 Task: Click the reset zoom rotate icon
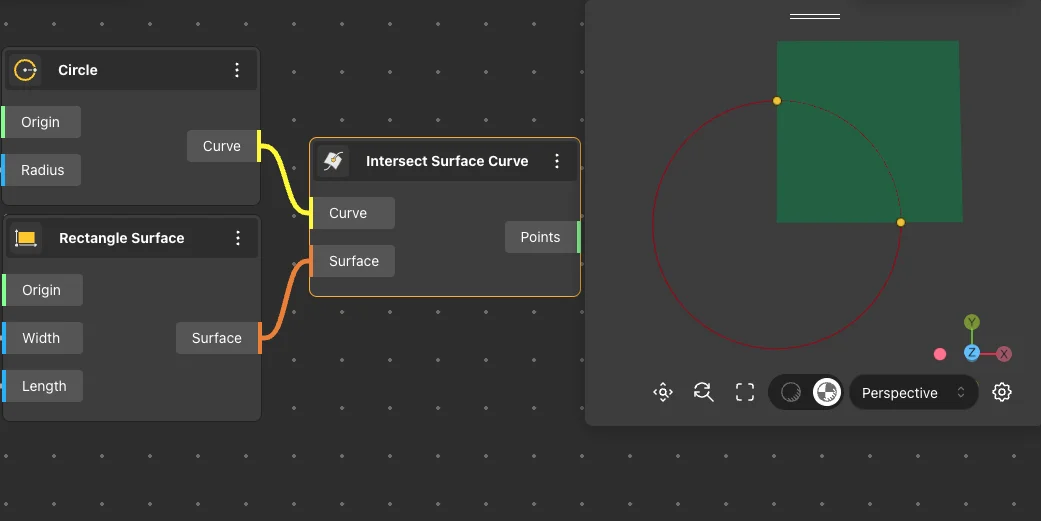[704, 393]
